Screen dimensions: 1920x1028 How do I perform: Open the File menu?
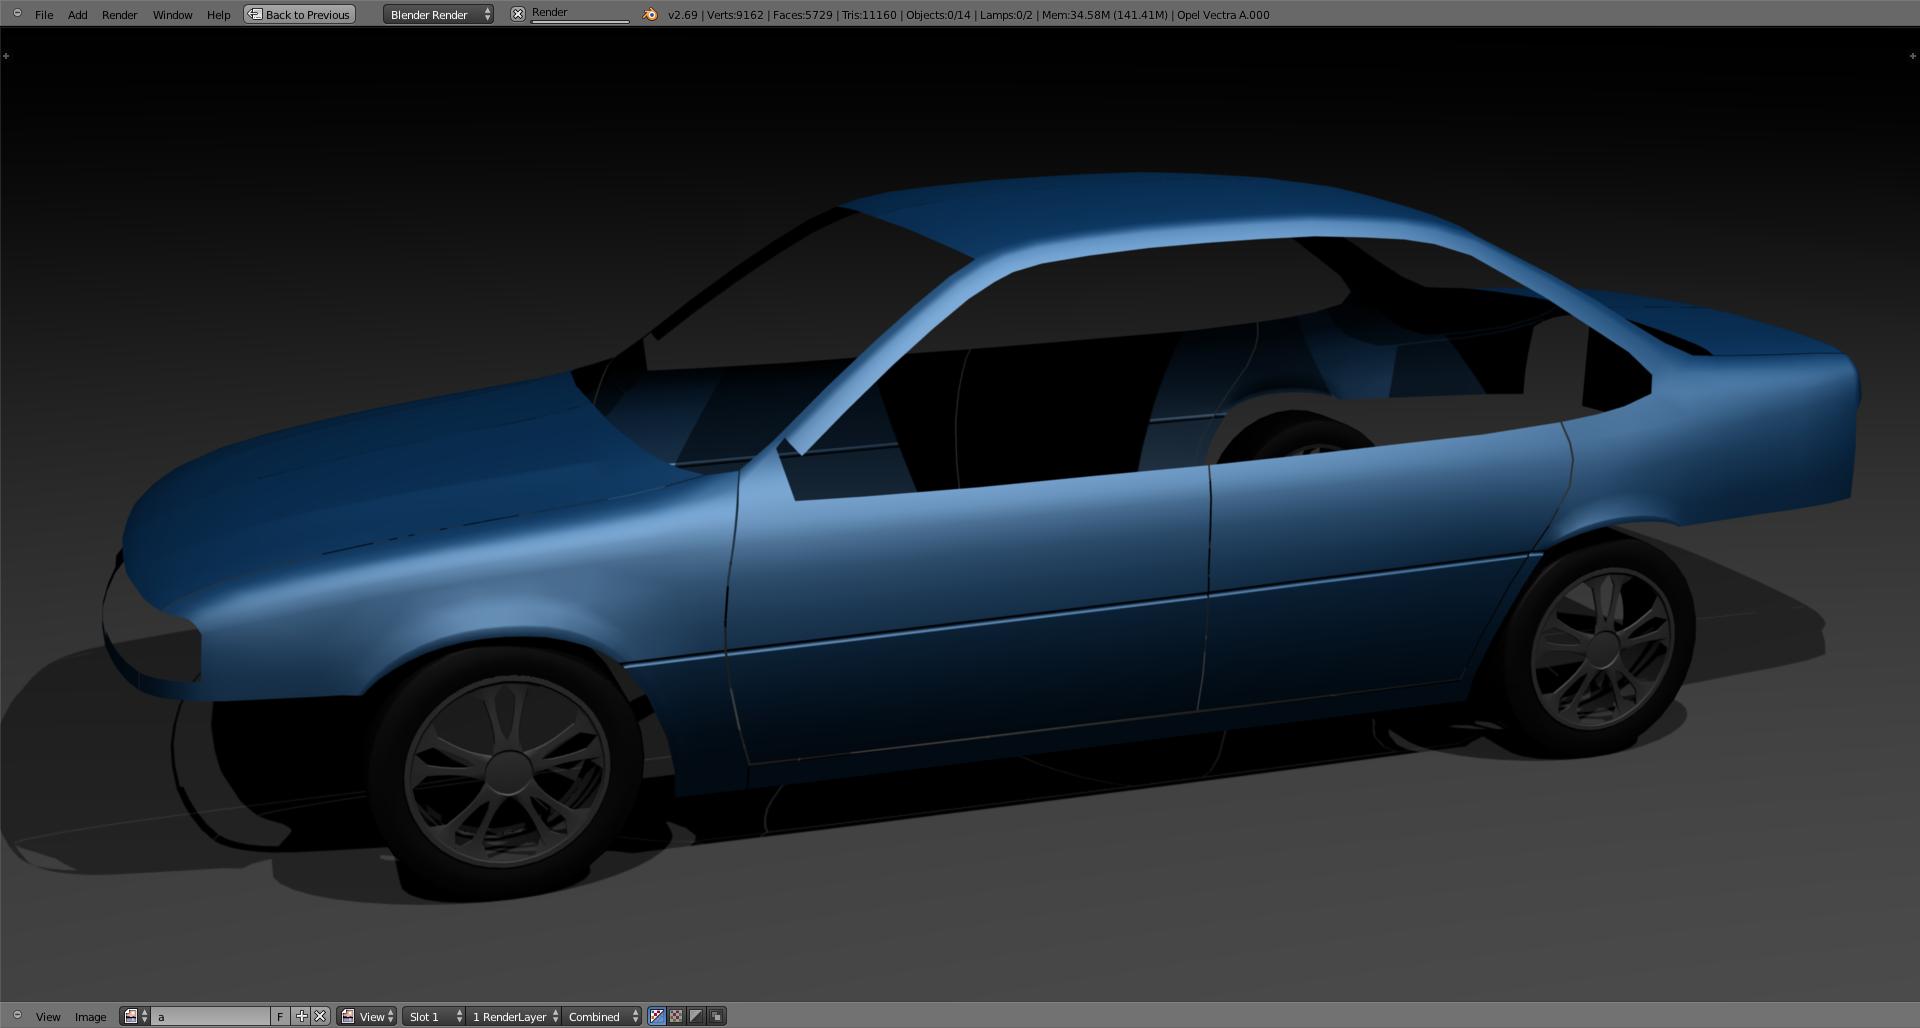[x=44, y=14]
